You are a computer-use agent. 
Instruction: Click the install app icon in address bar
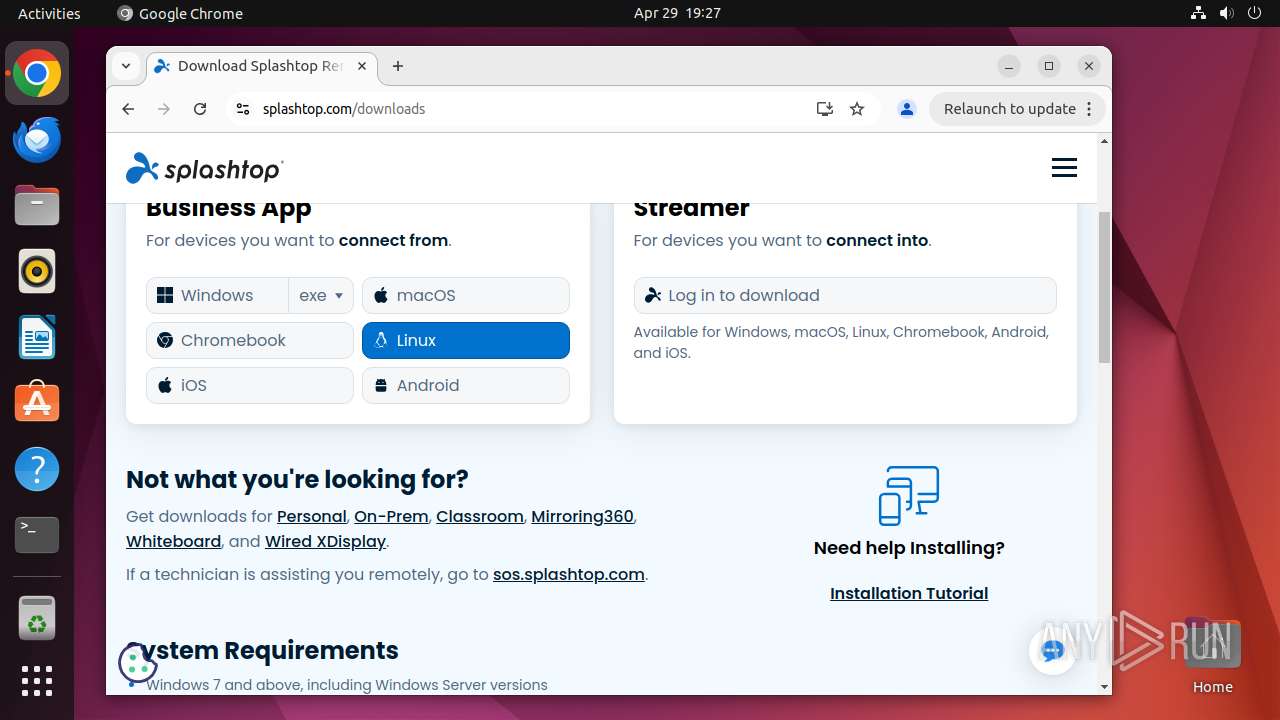825,109
